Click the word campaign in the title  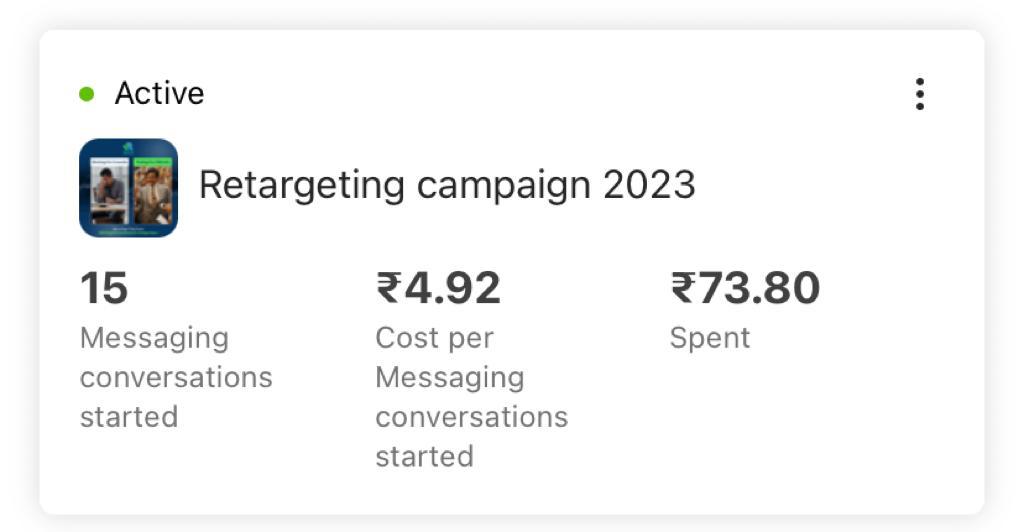(504, 187)
